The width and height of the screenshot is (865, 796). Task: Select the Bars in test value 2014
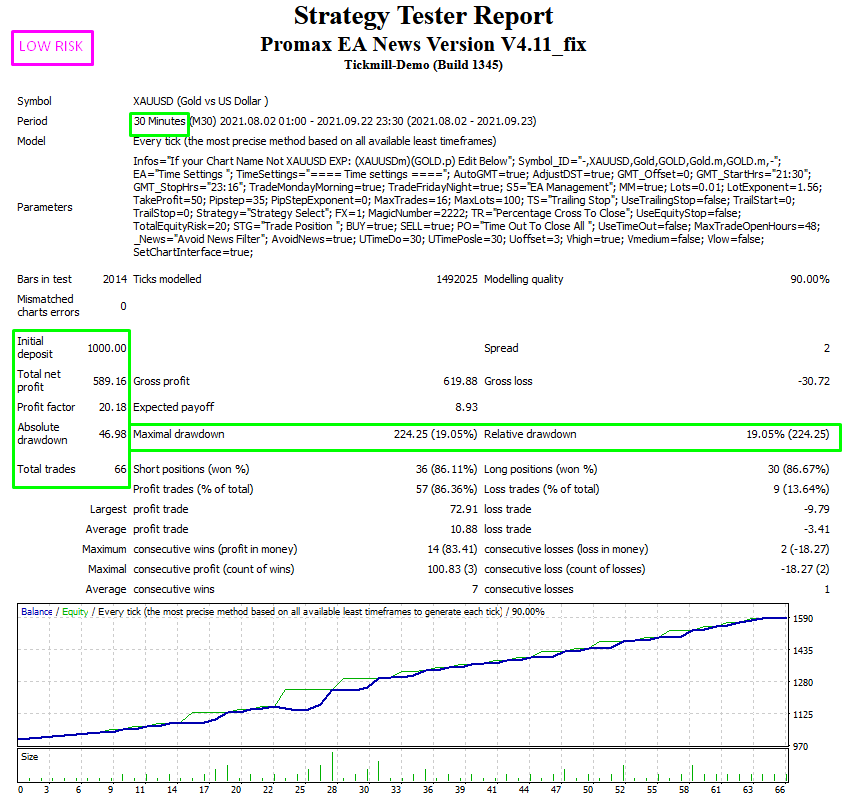click(x=115, y=280)
